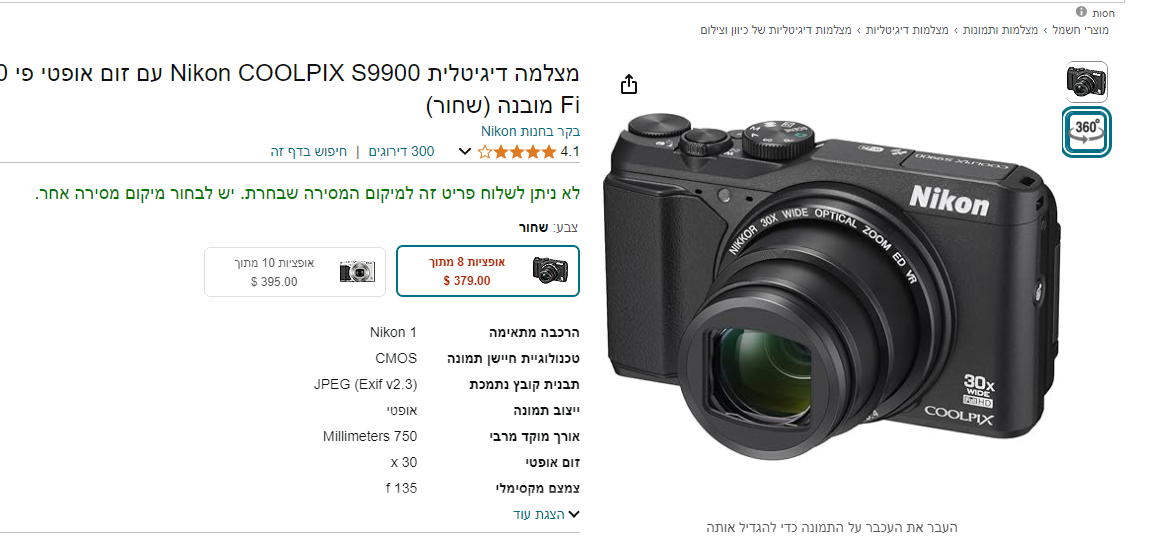Image resolution: width=1154 pixels, height=547 pixels.
Task: Click the black camera swatch icon
Action: pyautogui.click(x=550, y=271)
